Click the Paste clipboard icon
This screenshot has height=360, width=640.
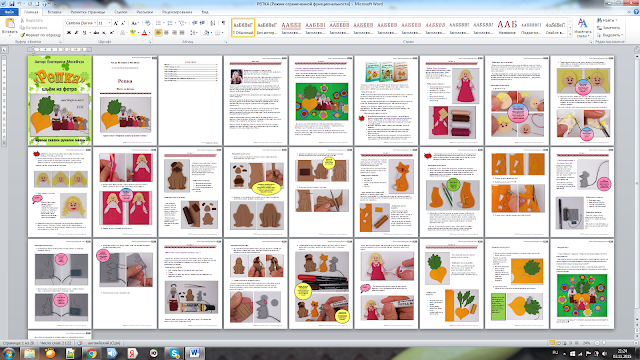coord(9,23)
